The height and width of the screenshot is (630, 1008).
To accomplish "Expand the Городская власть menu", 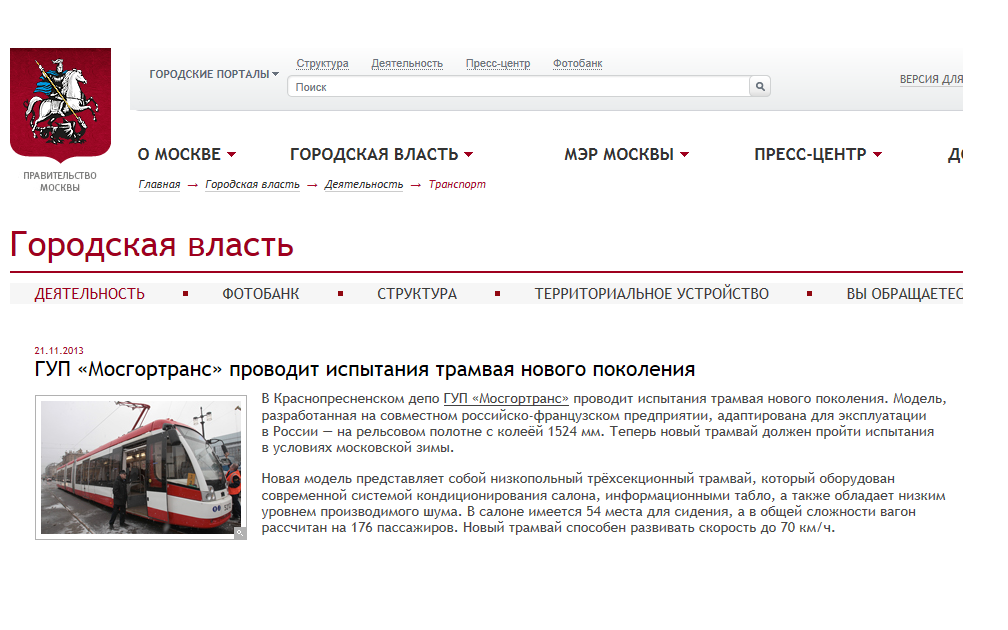I will click(381, 154).
